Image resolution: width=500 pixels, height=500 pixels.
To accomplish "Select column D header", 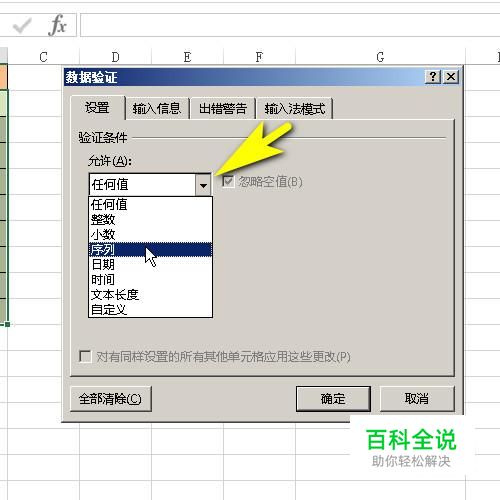I will [115, 57].
